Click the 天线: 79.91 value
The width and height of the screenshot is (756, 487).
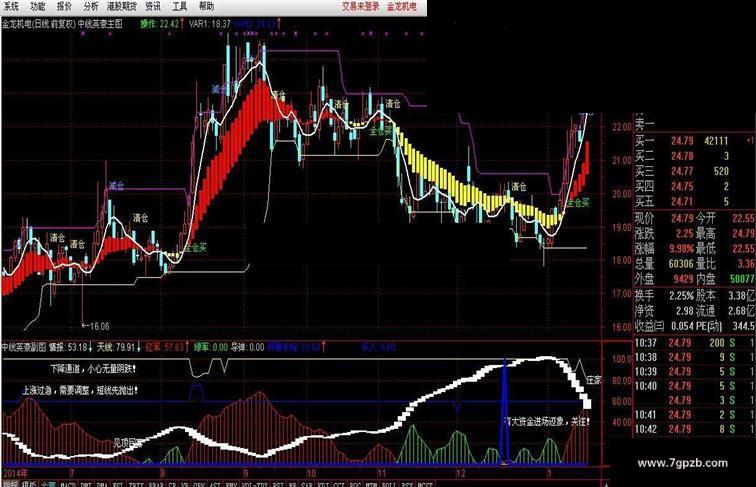(116, 347)
